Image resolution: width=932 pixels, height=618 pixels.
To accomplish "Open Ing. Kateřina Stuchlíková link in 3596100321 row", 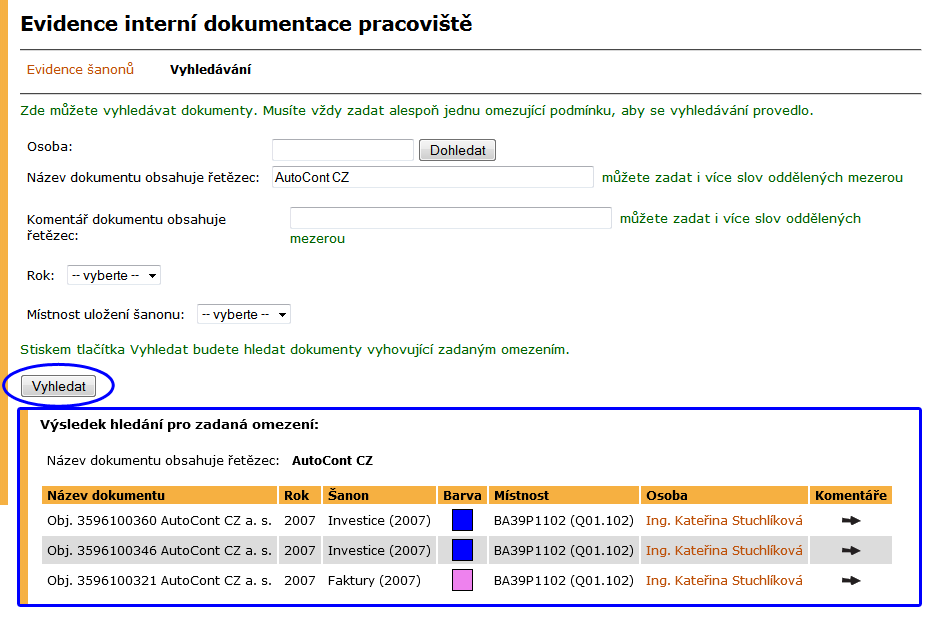I will coord(724,581).
